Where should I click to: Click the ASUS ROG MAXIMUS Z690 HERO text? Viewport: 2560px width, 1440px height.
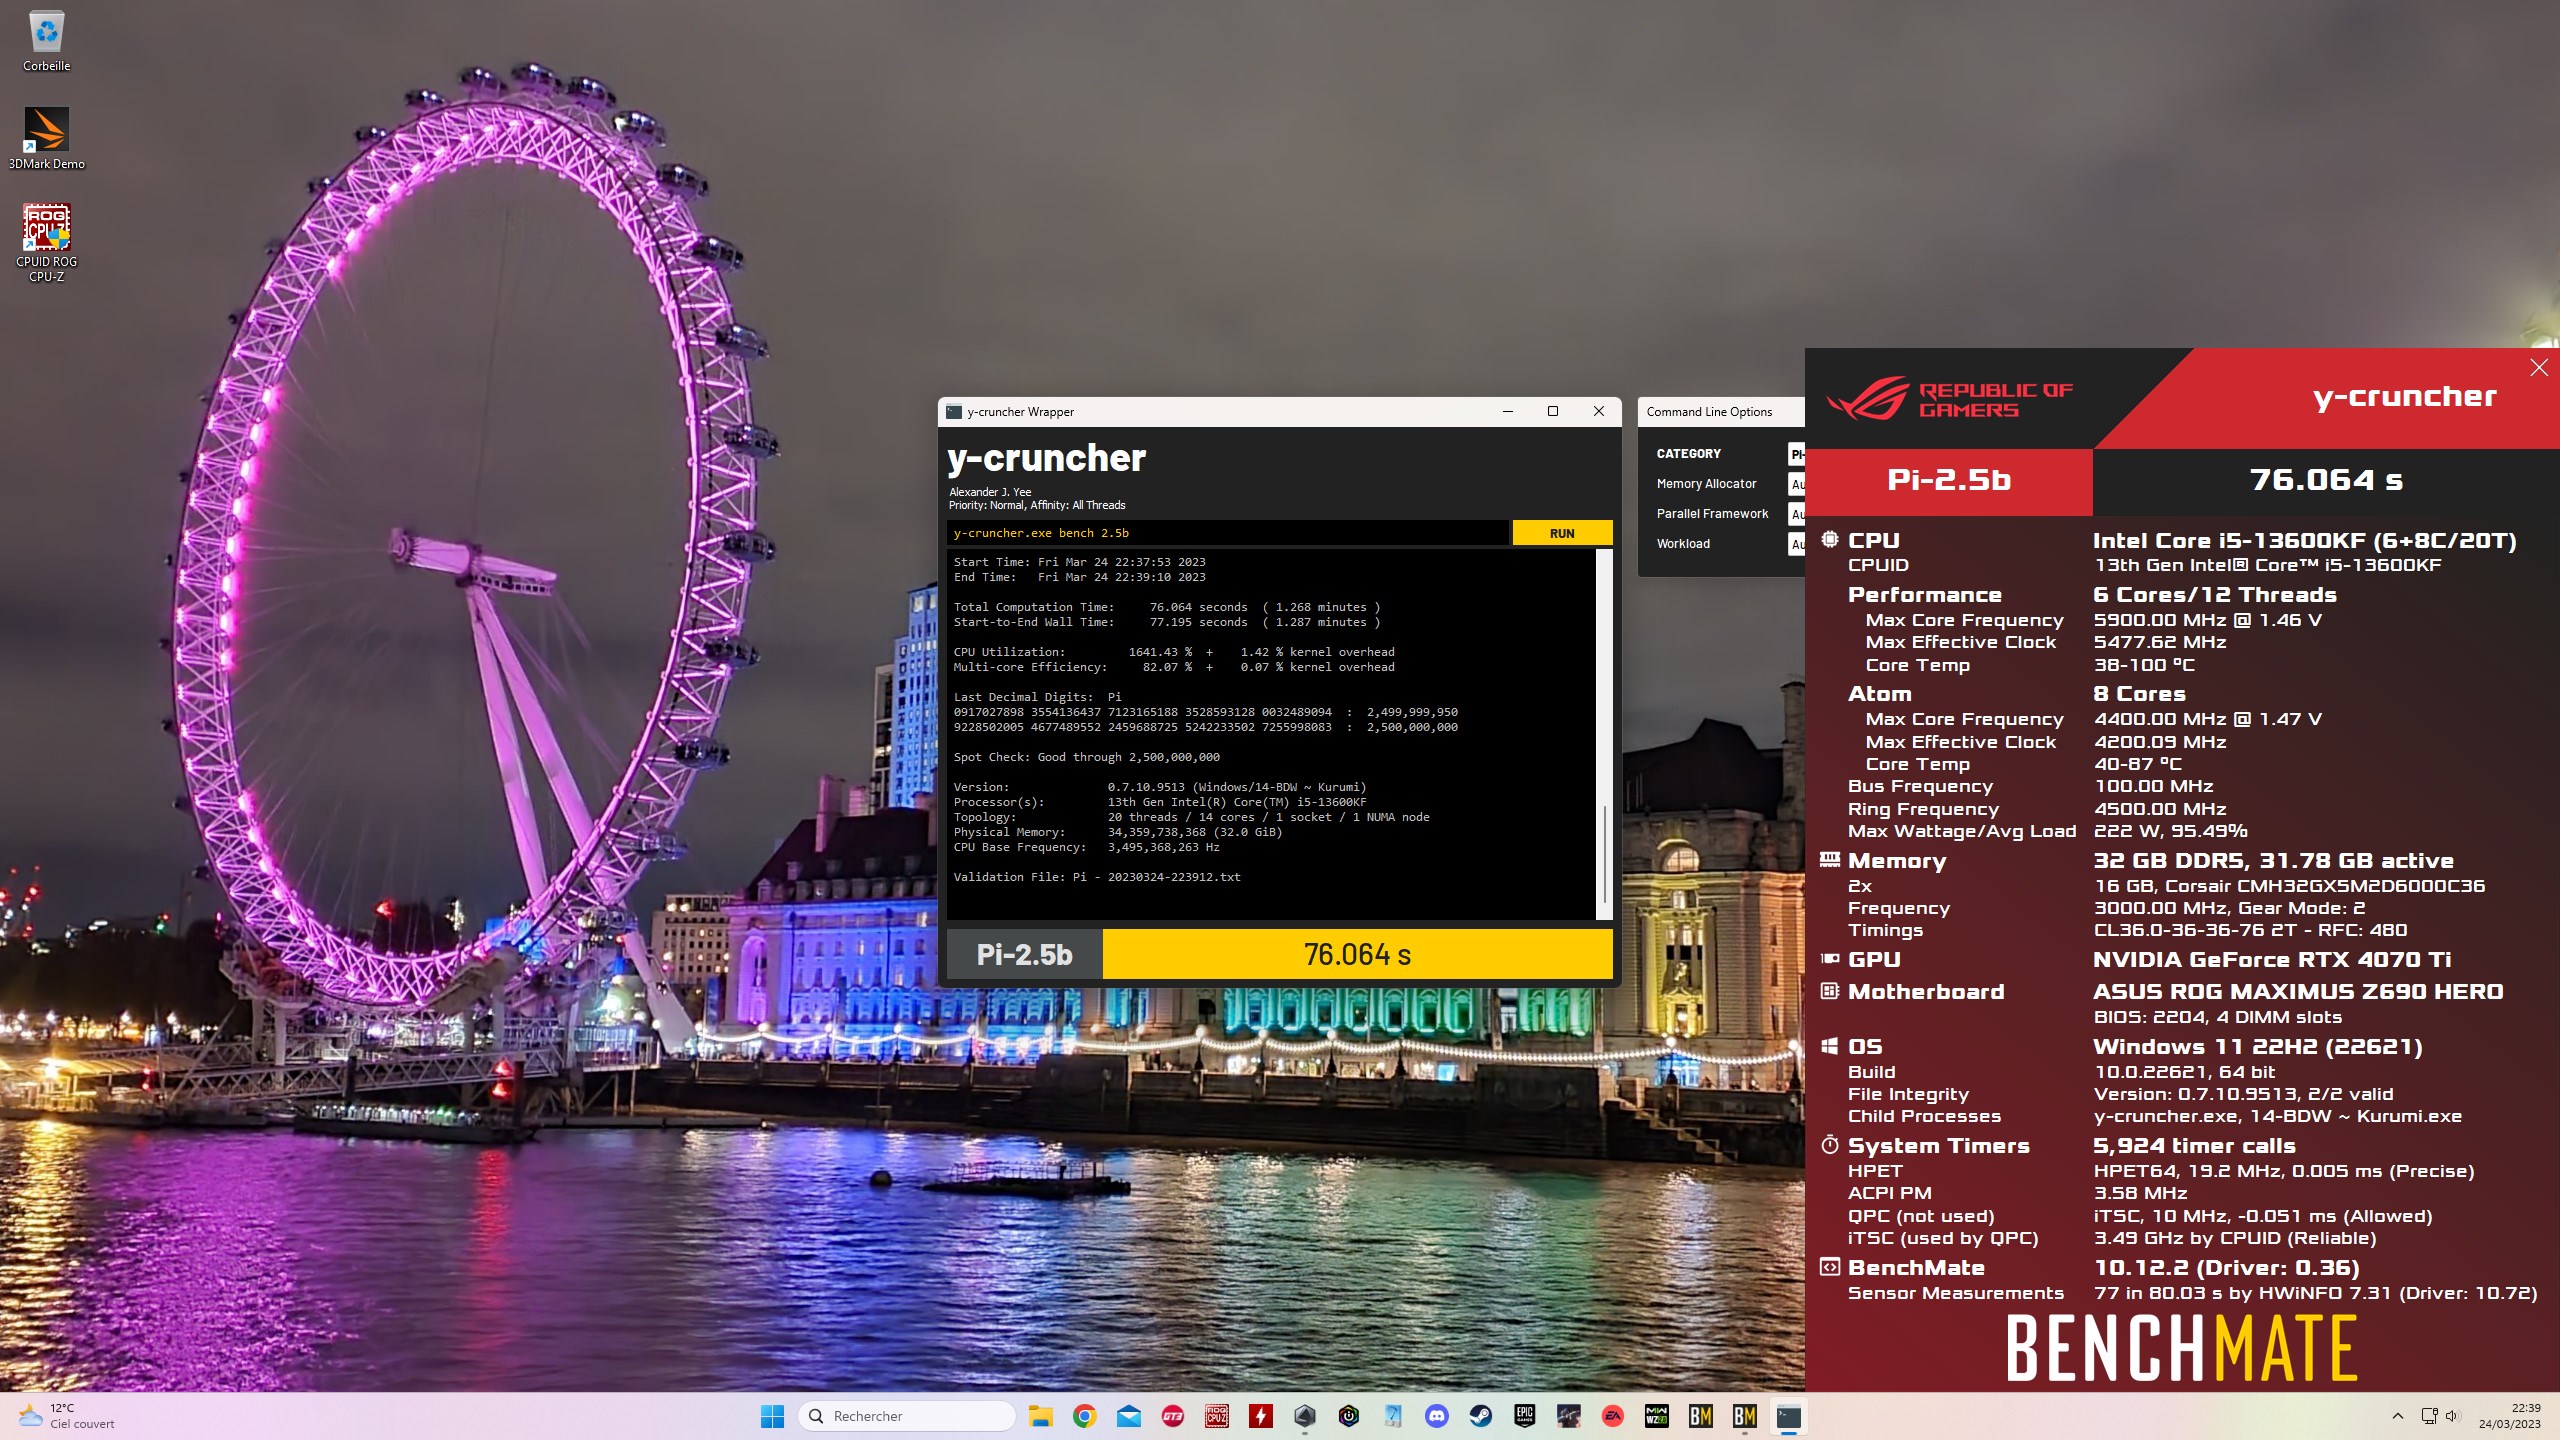pos(2298,991)
